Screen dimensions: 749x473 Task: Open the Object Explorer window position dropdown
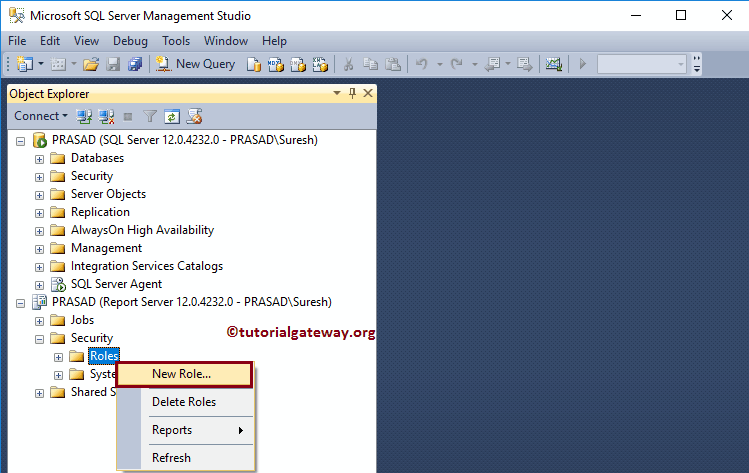pyautogui.click(x=337, y=93)
